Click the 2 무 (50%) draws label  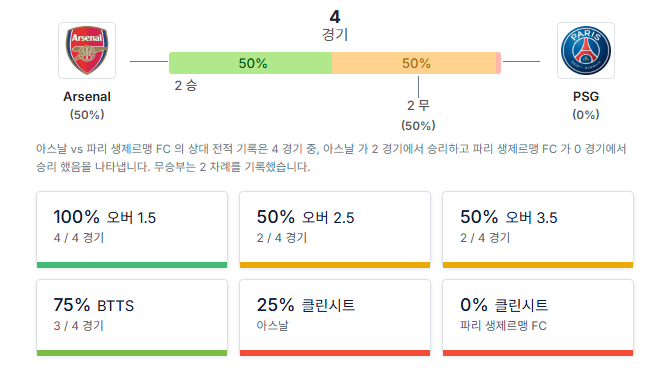click(418, 115)
